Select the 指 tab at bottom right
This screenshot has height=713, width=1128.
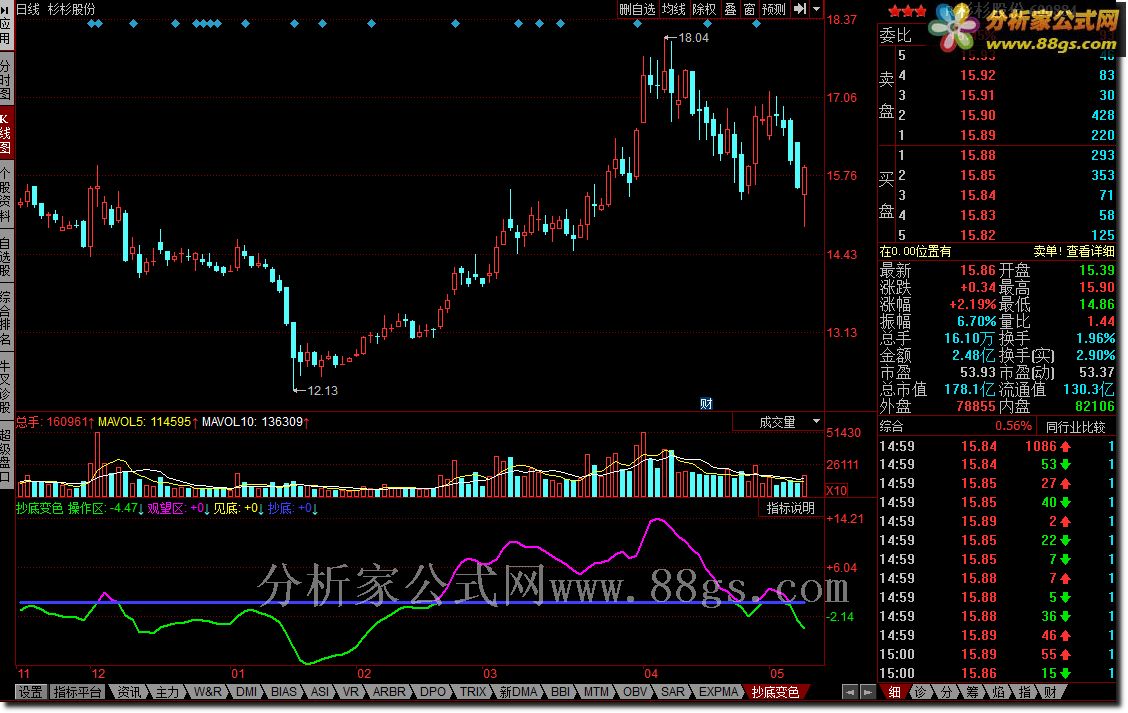(1024, 692)
